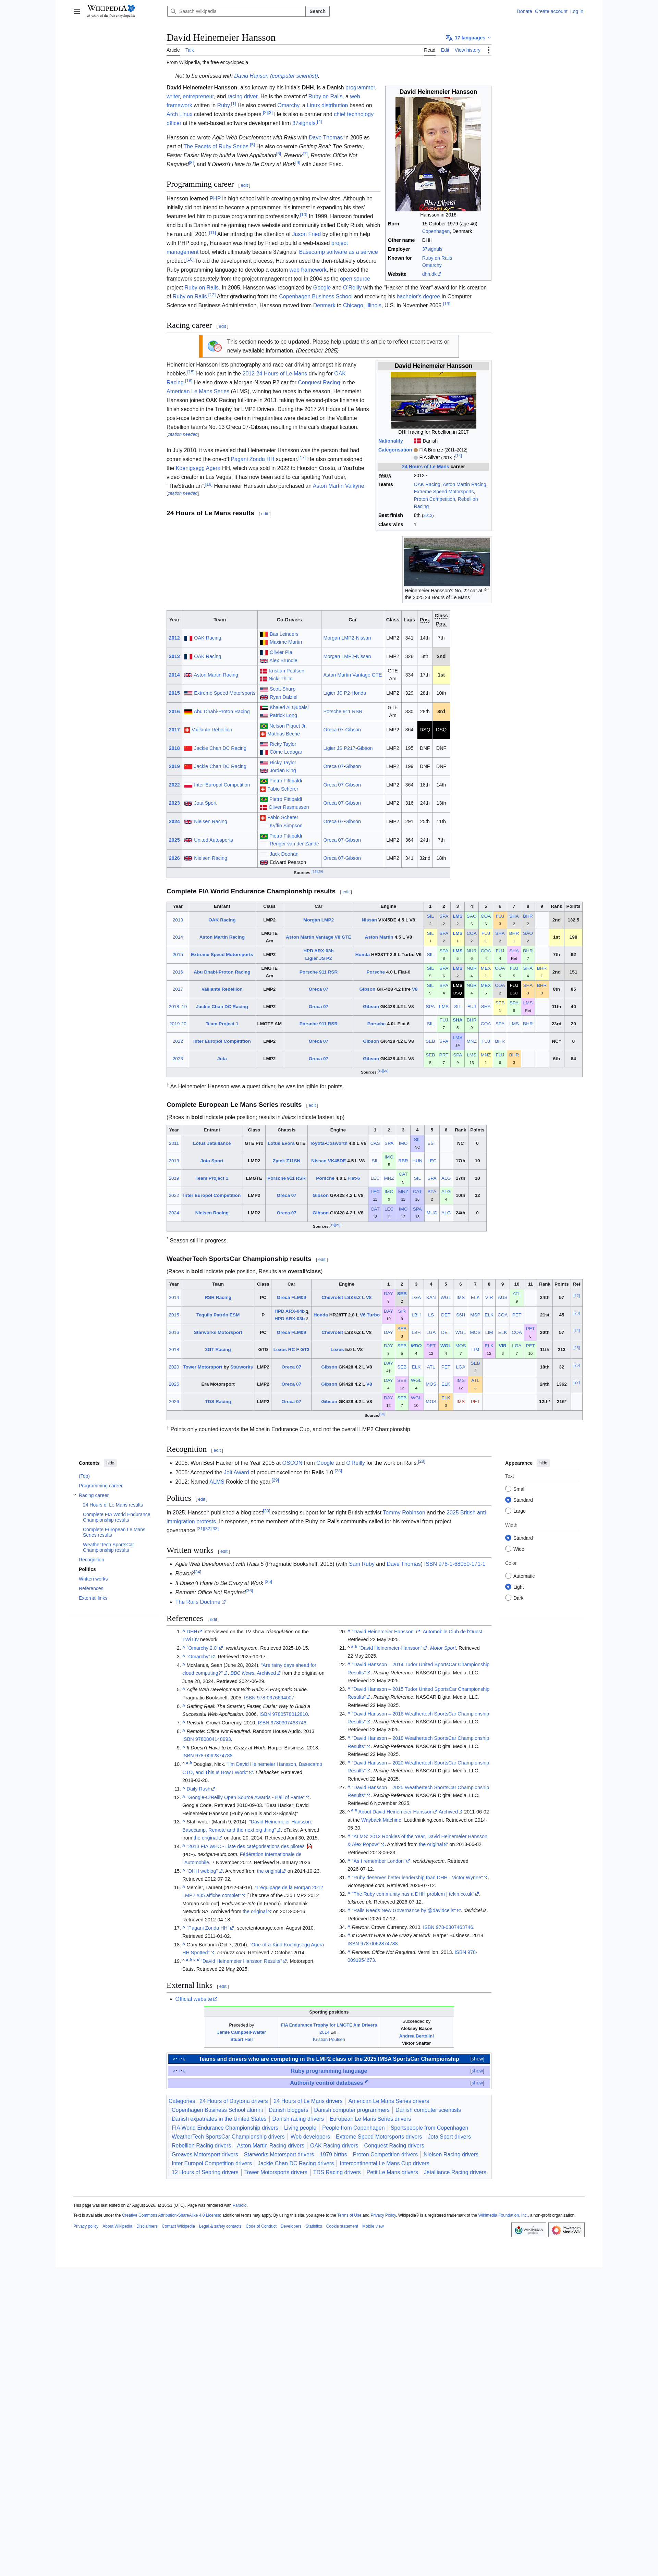The height and width of the screenshot is (2576, 658).
Task: Click the Create account link
Action: click(551, 11)
